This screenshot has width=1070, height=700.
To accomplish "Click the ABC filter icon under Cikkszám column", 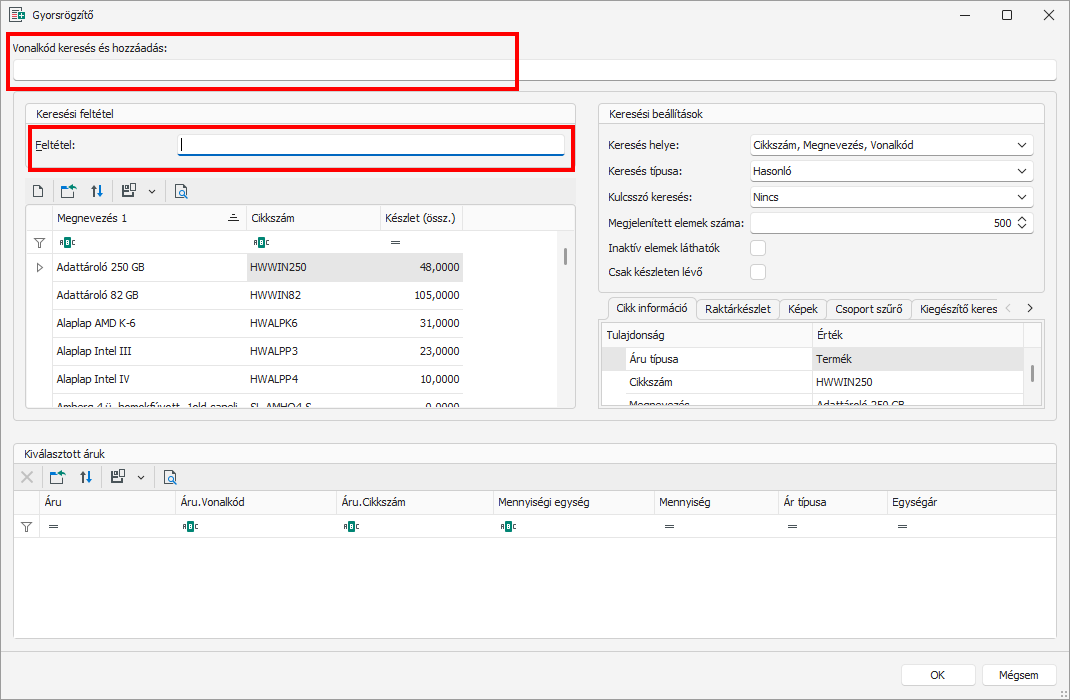I will [261, 243].
